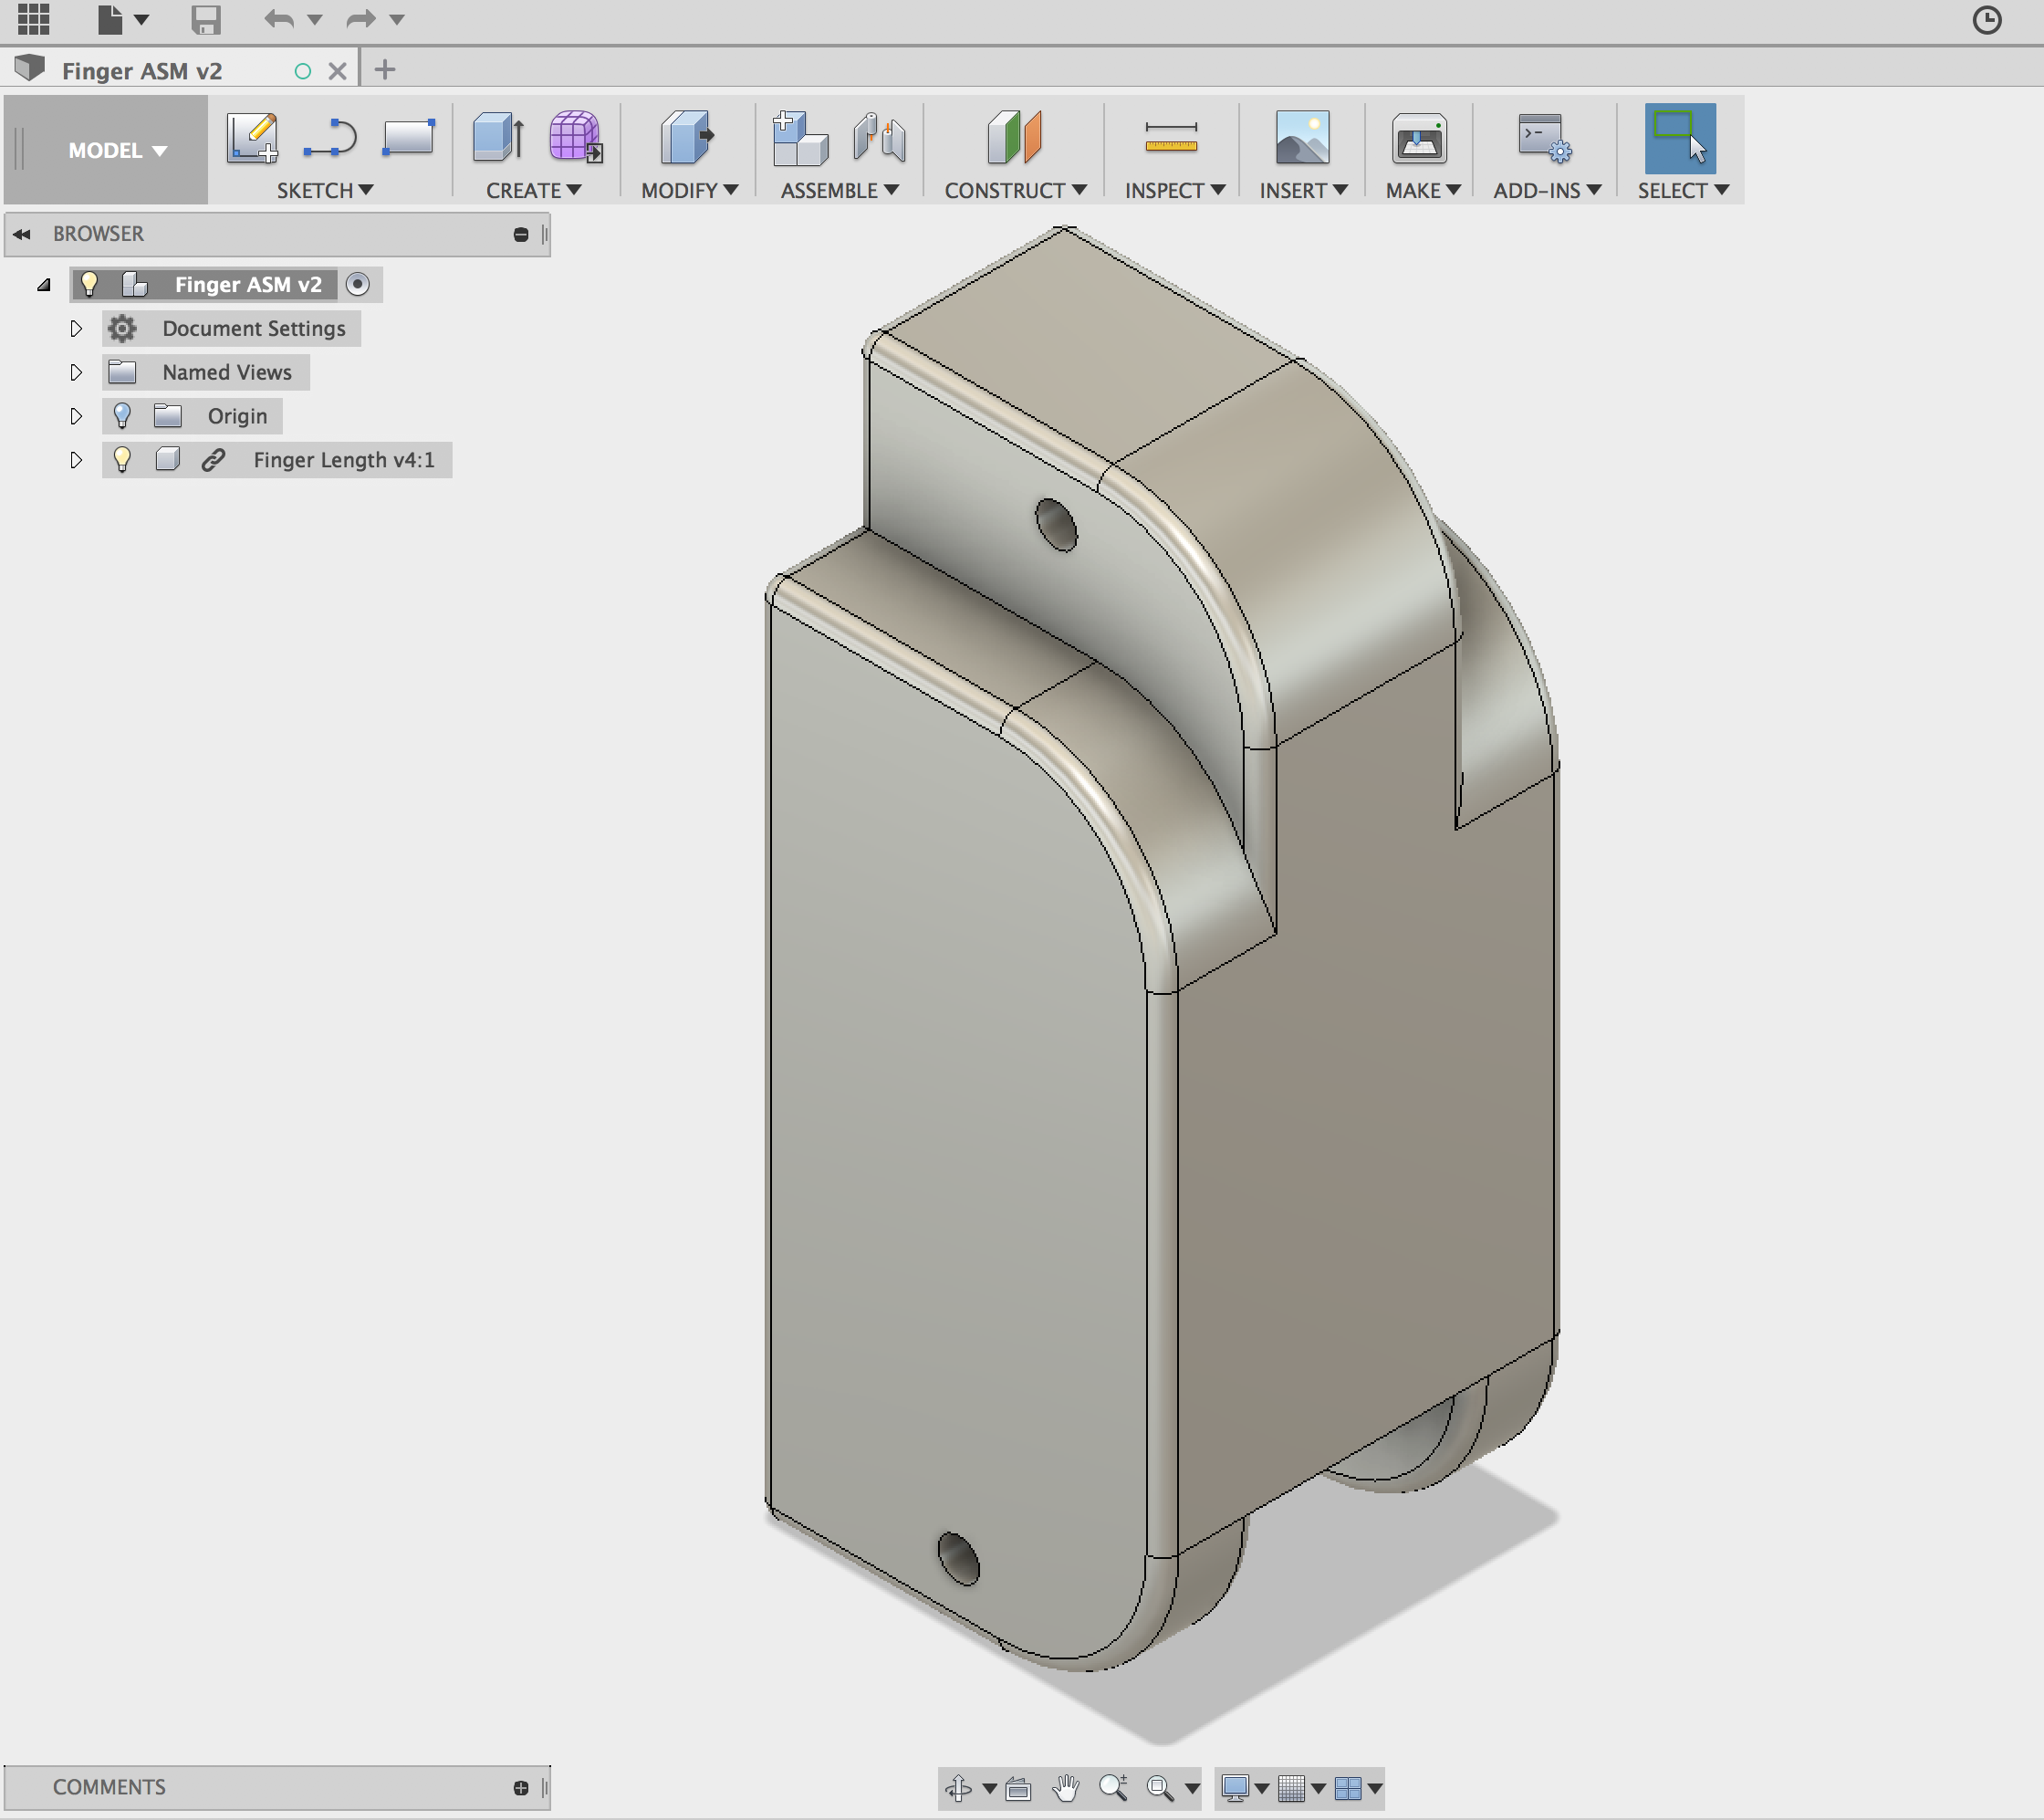Viewport: 2044px width, 1820px height.
Task: Open a new design tab with plus
Action: pyautogui.click(x=385, y=69)
